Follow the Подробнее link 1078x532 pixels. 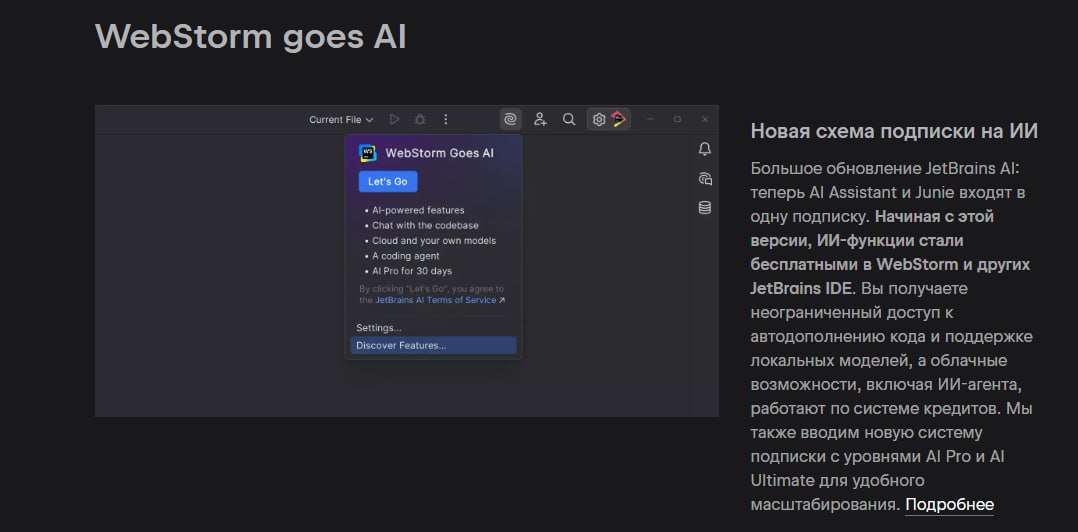(x=949, y=505)
